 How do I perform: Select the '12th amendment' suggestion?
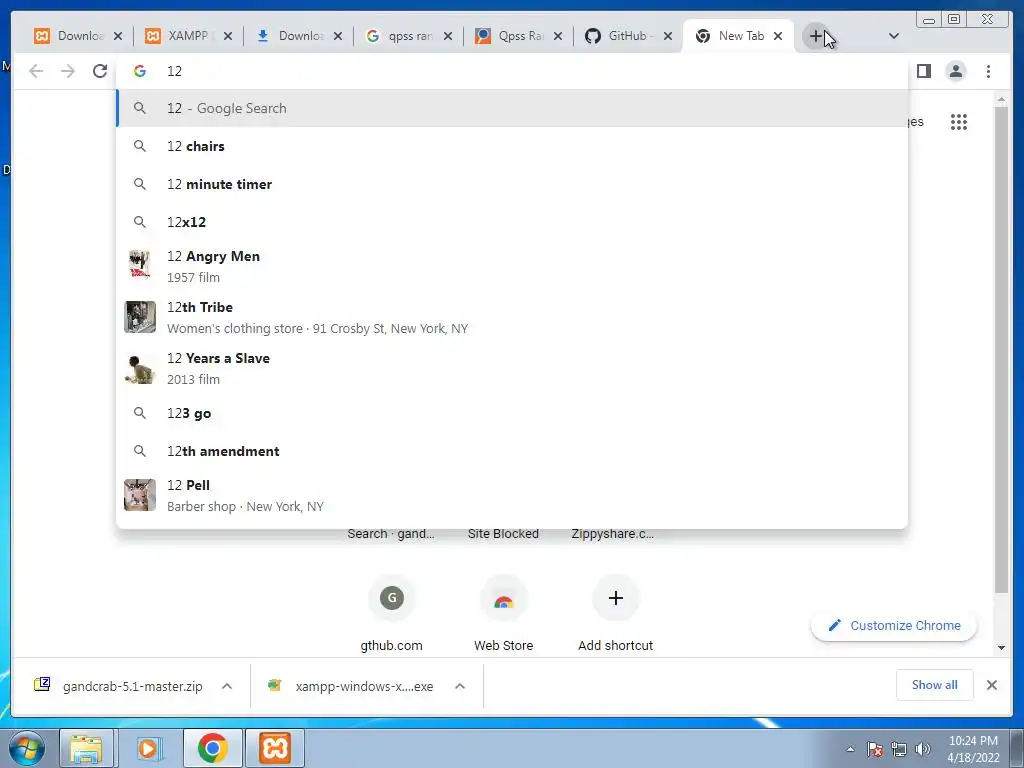pos(512,451)
